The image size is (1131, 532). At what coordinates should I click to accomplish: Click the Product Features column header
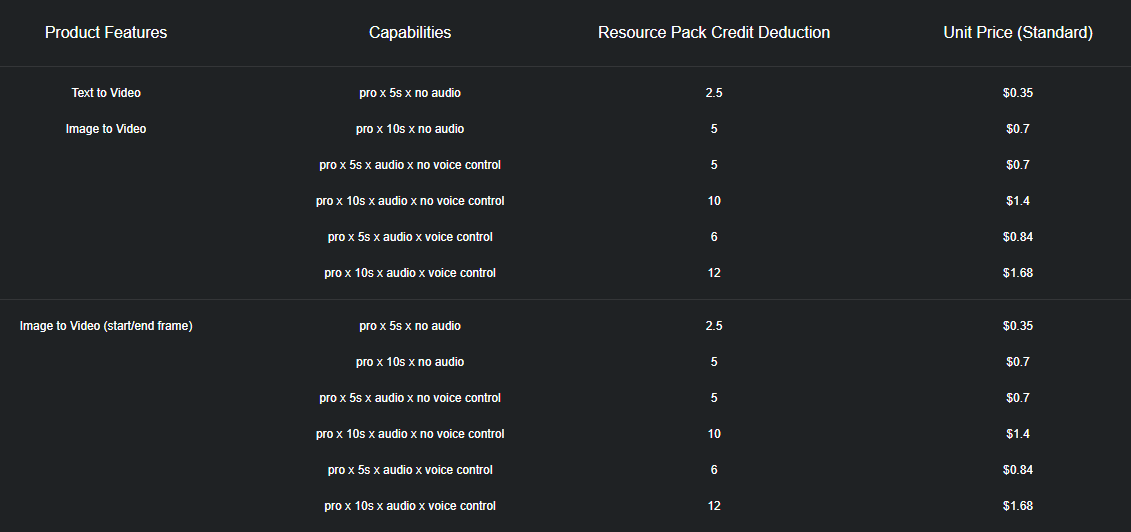[106, 33]
